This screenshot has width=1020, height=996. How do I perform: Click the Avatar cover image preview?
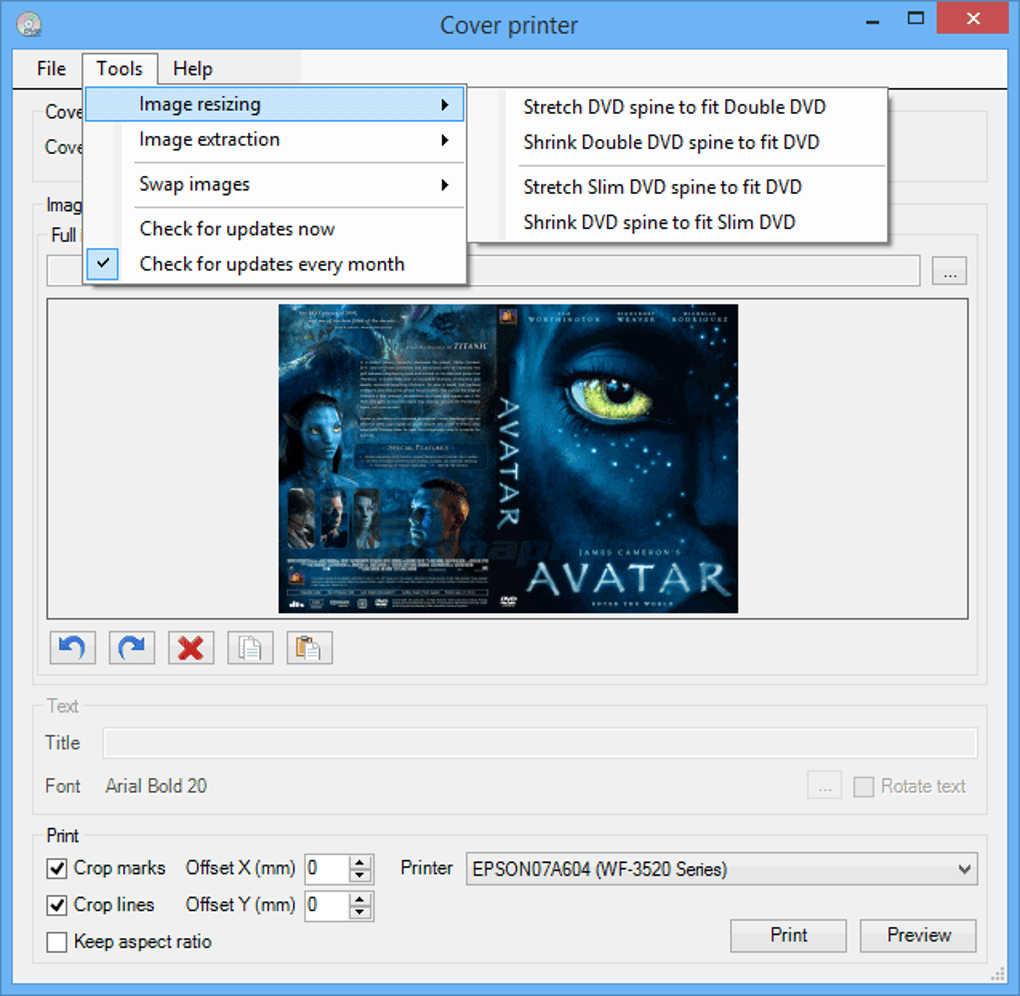508,459
